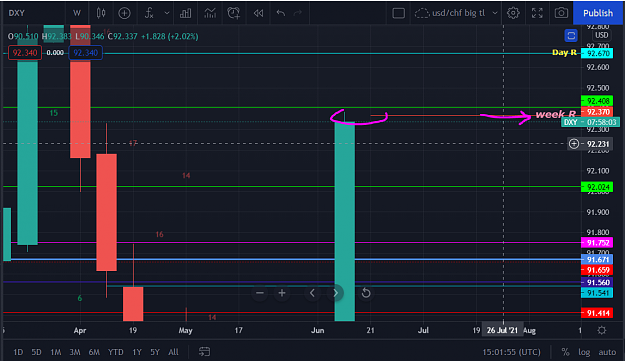Click the 26 Jul '21 date marker

502,330
